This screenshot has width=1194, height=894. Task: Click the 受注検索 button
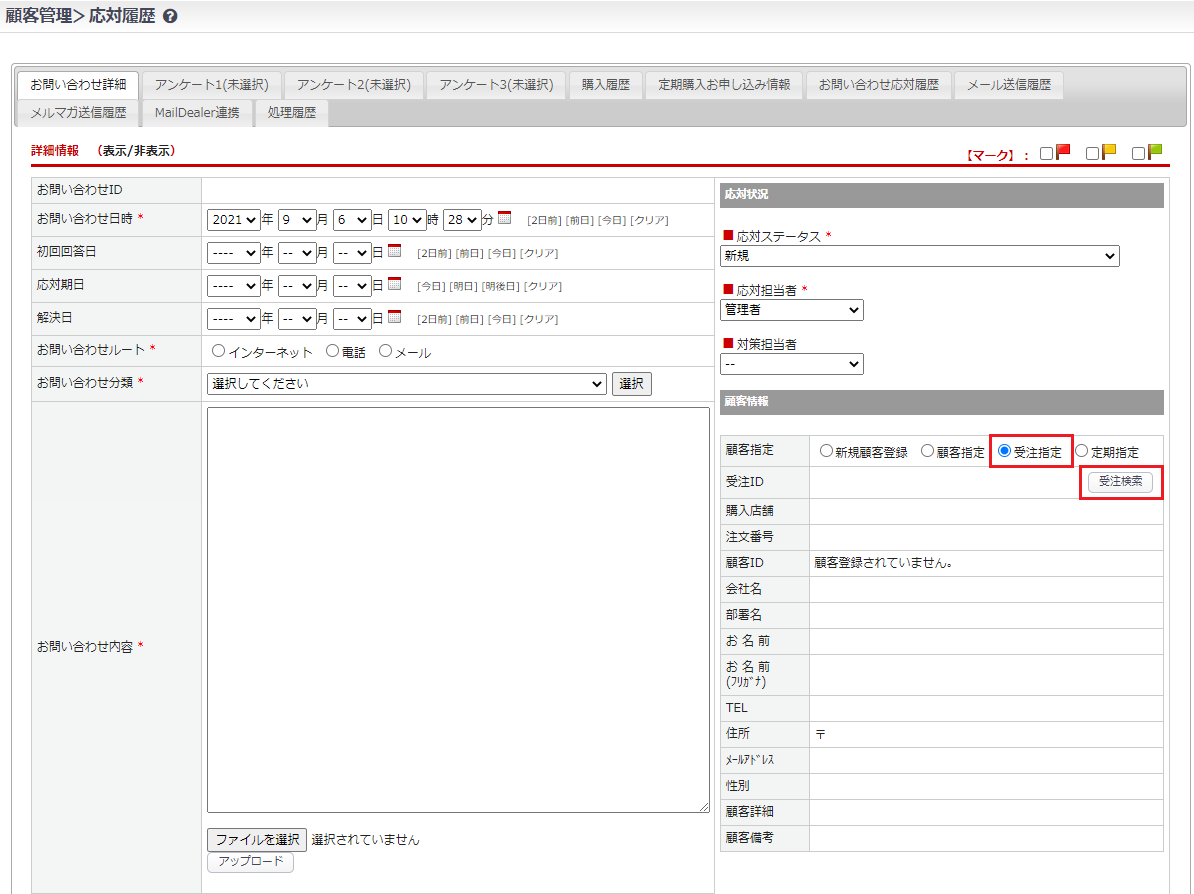pyautogui.click(x=1120, y=482)
